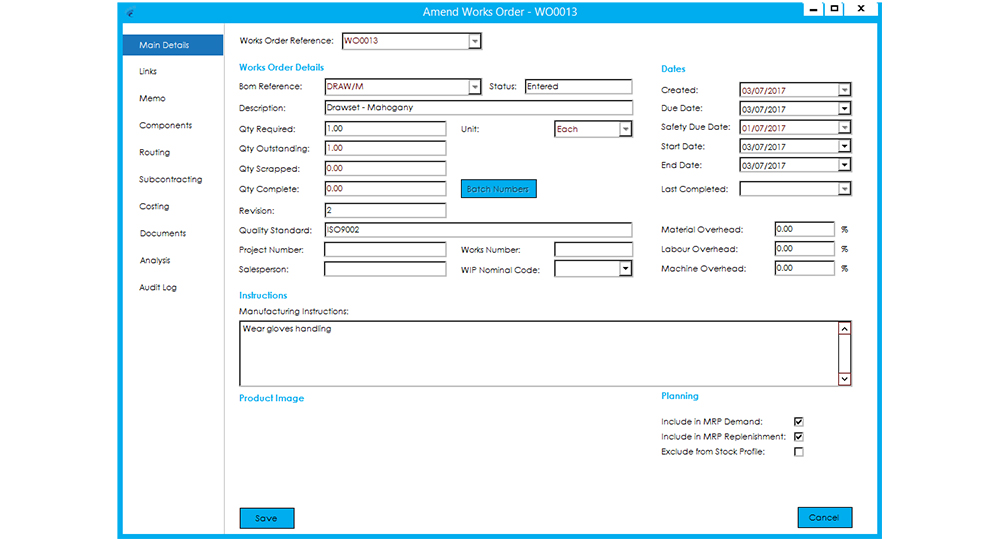This screenshot has width=1000, height=540.
Task: Click the Quality Standard field ISO9002
Action: click(478, 230)
